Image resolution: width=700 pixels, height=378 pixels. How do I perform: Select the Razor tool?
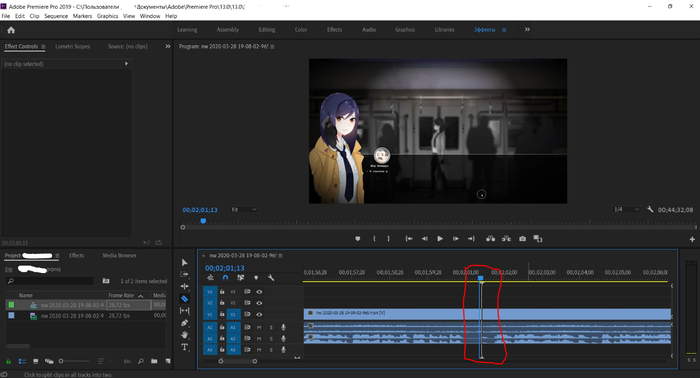(184, 299)
